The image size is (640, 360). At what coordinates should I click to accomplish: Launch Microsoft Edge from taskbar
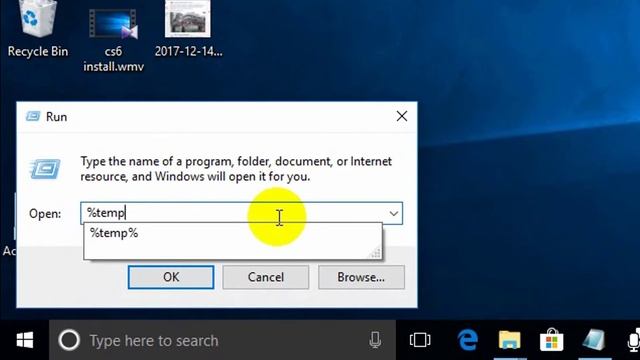467,340
